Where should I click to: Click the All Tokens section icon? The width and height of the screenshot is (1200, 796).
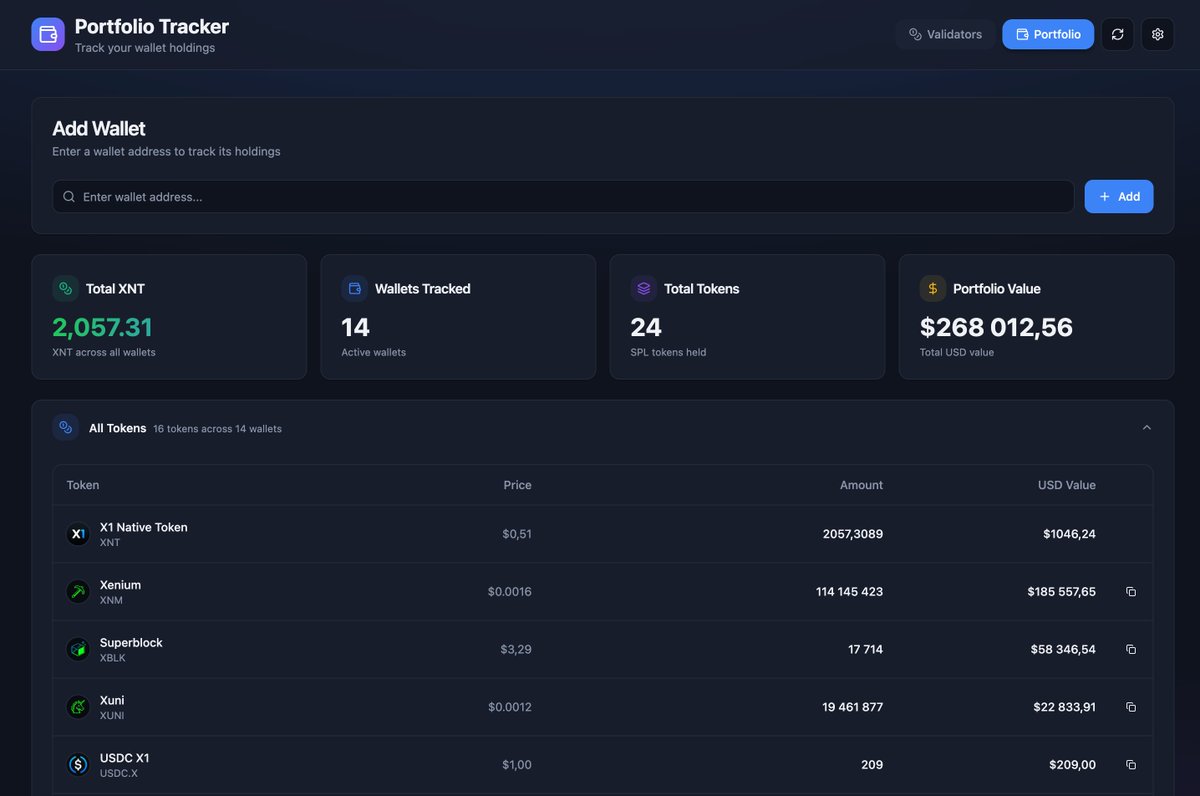pos(65,427)
